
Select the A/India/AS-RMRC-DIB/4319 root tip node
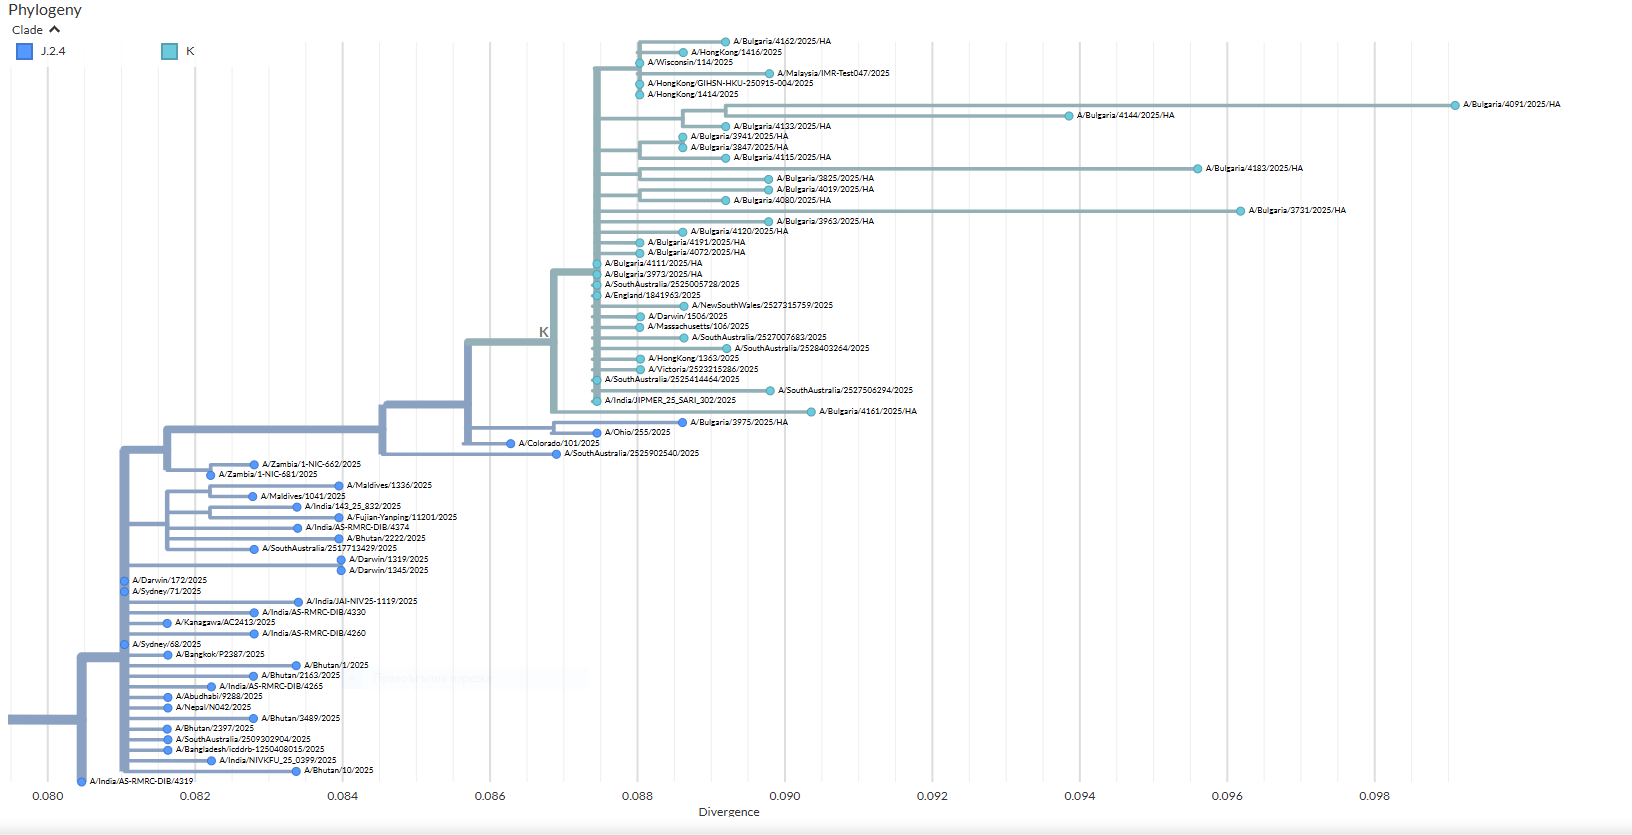pyautogui.click(x=82, y=782)
